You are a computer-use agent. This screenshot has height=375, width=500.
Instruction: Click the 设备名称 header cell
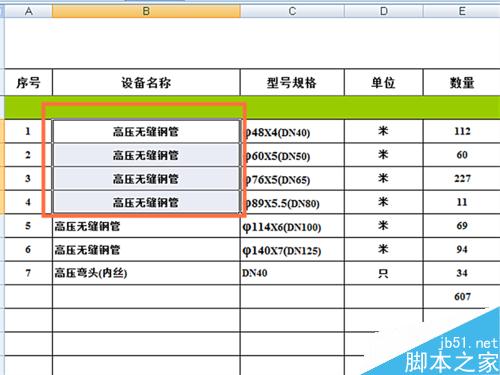point(146,82)
